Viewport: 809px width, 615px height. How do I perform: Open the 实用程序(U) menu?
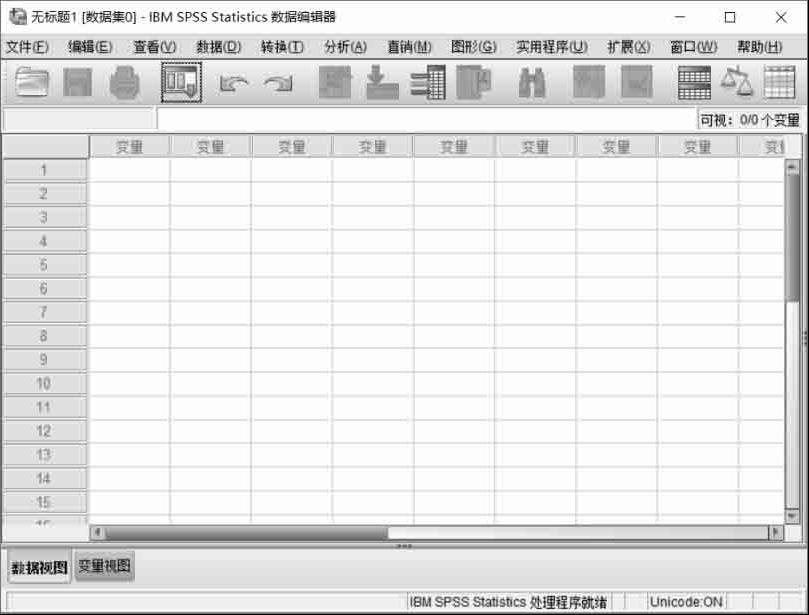[x=552, y=47]
